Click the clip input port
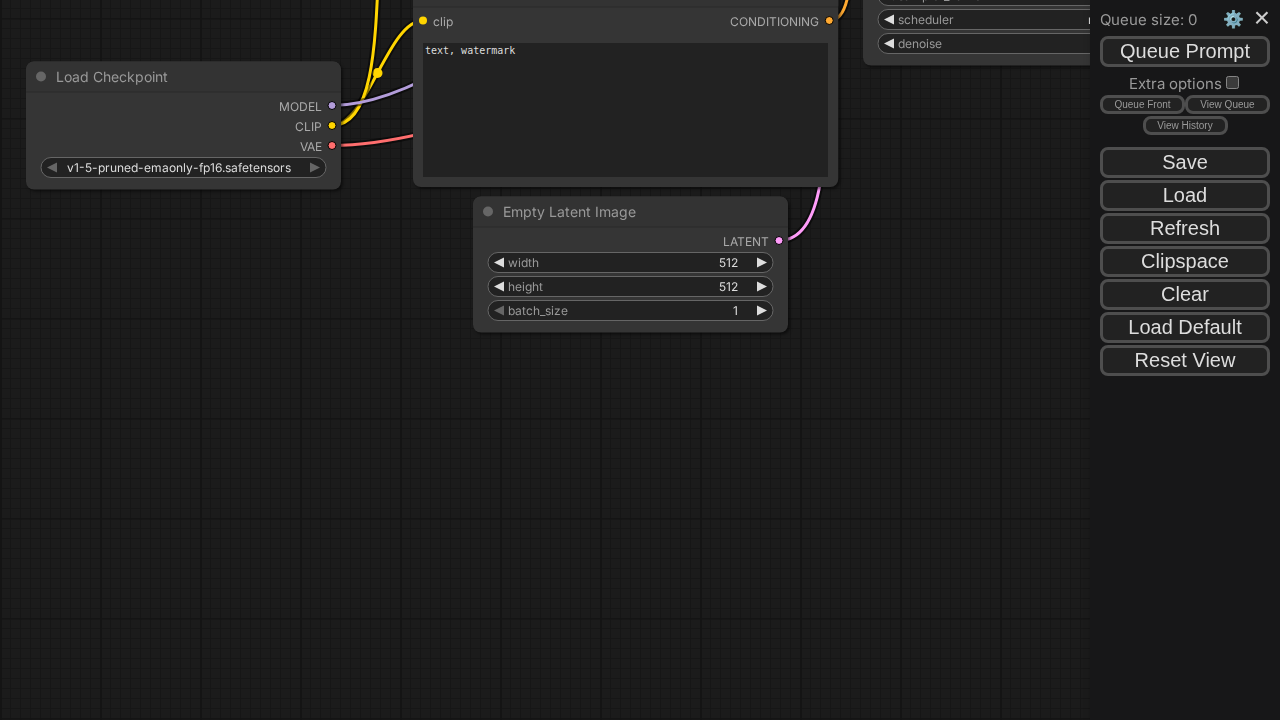 point(423,21)
